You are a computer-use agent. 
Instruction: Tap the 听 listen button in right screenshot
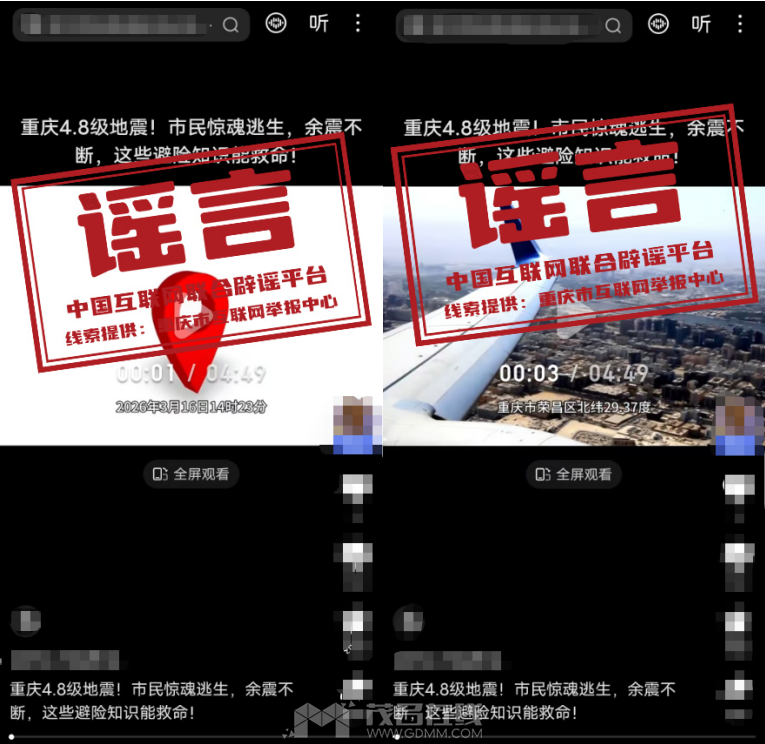[x=701, y=24]
